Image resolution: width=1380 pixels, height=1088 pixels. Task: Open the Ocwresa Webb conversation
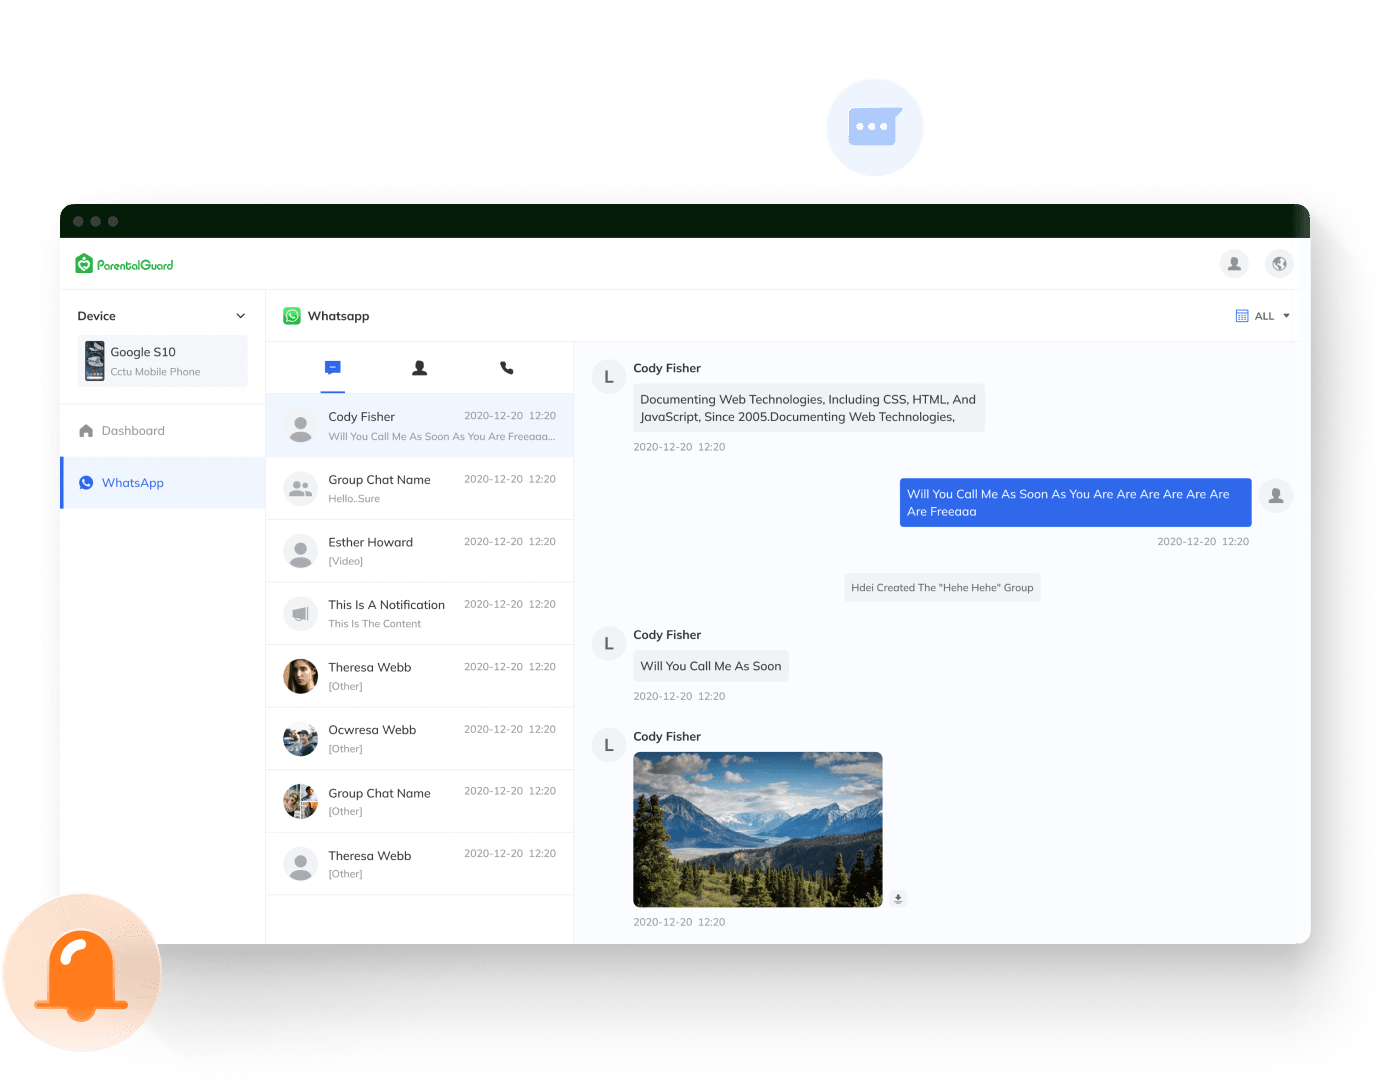coord(419,739)
